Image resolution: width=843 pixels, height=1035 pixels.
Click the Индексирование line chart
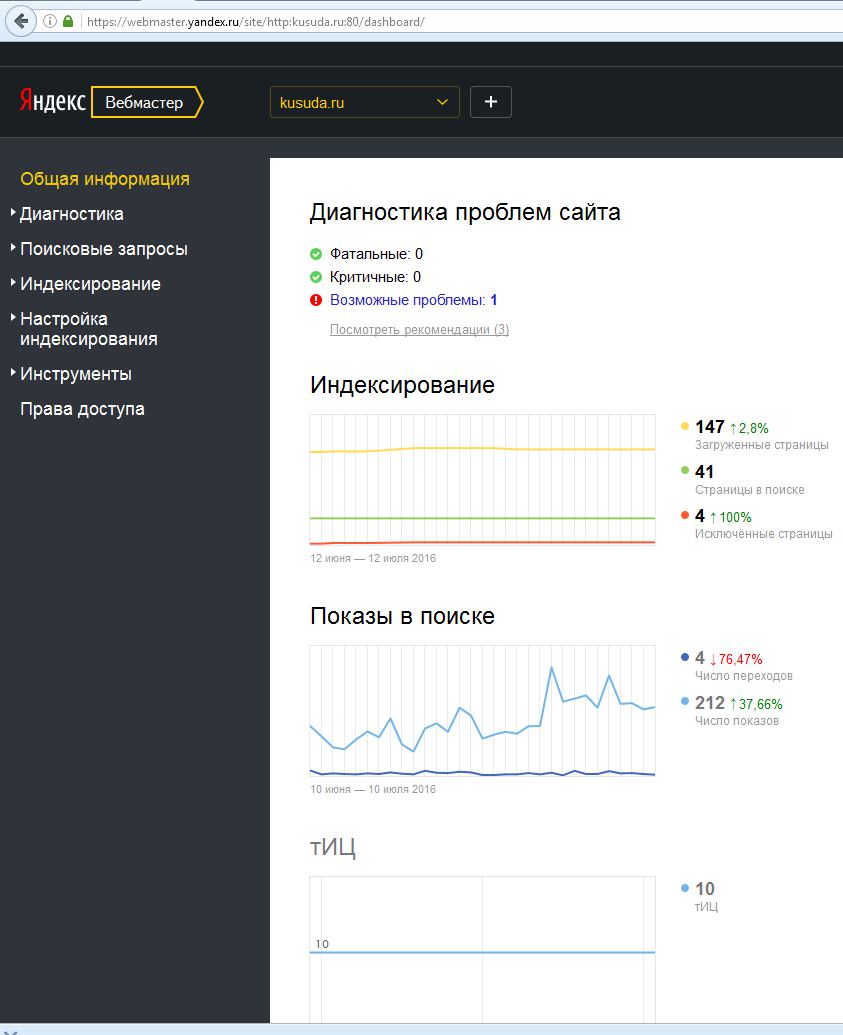tap(483, 479)
